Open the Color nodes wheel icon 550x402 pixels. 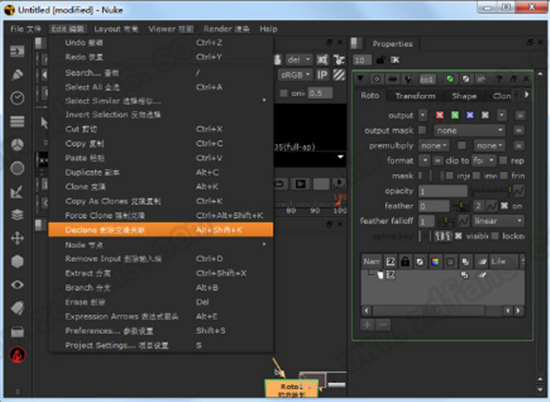tap(17, 145)
